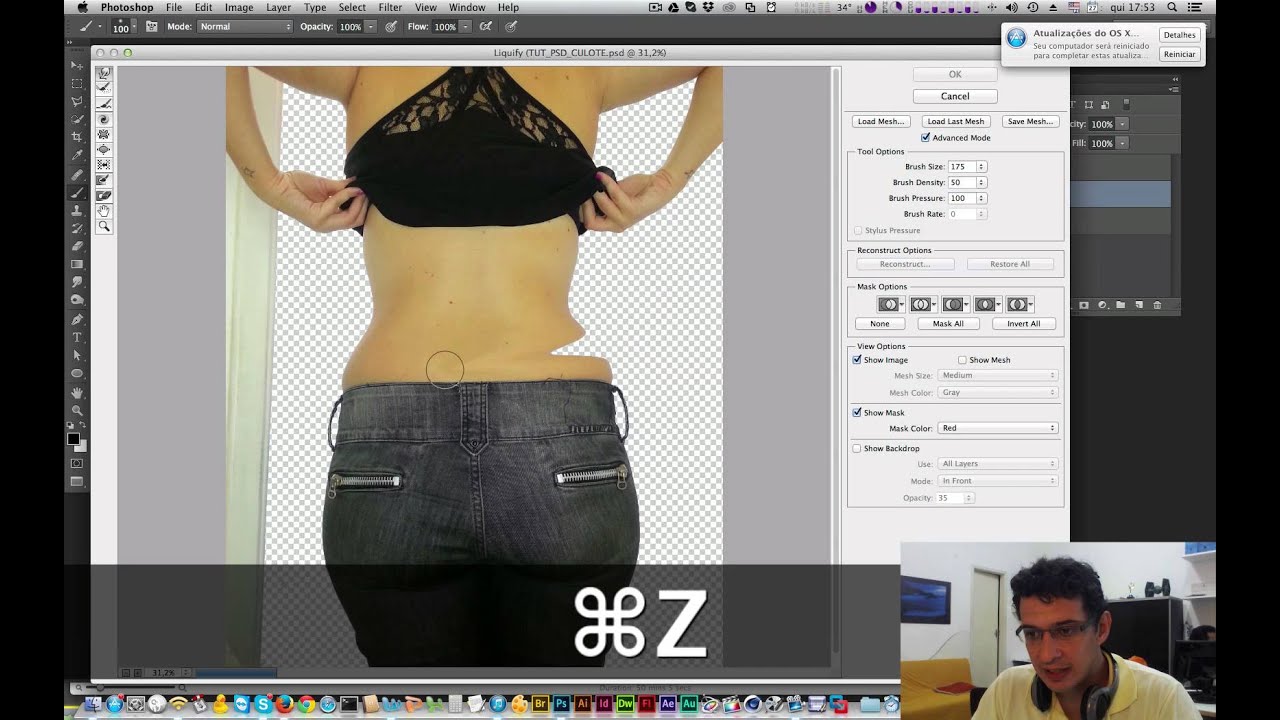The height and width of the screenshot is (720, 1280).
Task: Select the Eyedropper tool
Action: (x=77, y=155)
